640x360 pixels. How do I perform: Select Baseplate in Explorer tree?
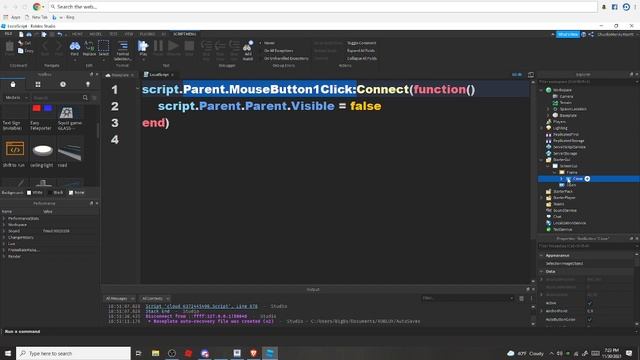568,116
